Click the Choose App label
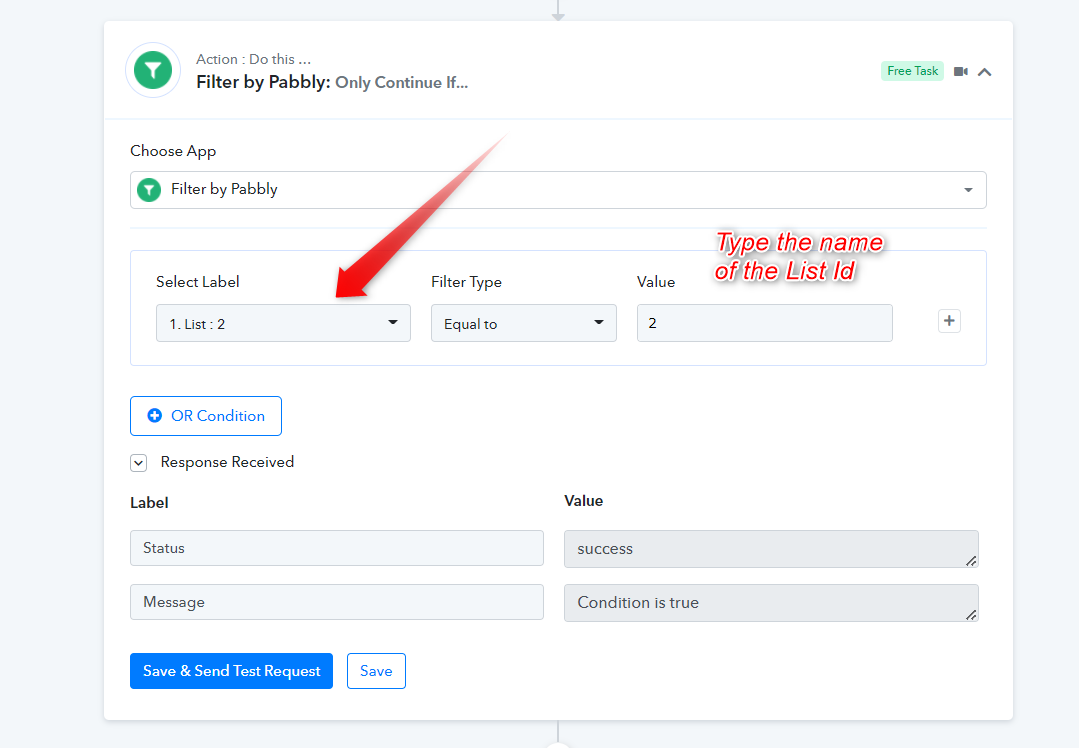Screen dimensions: 1079x748 pos(173,151)
